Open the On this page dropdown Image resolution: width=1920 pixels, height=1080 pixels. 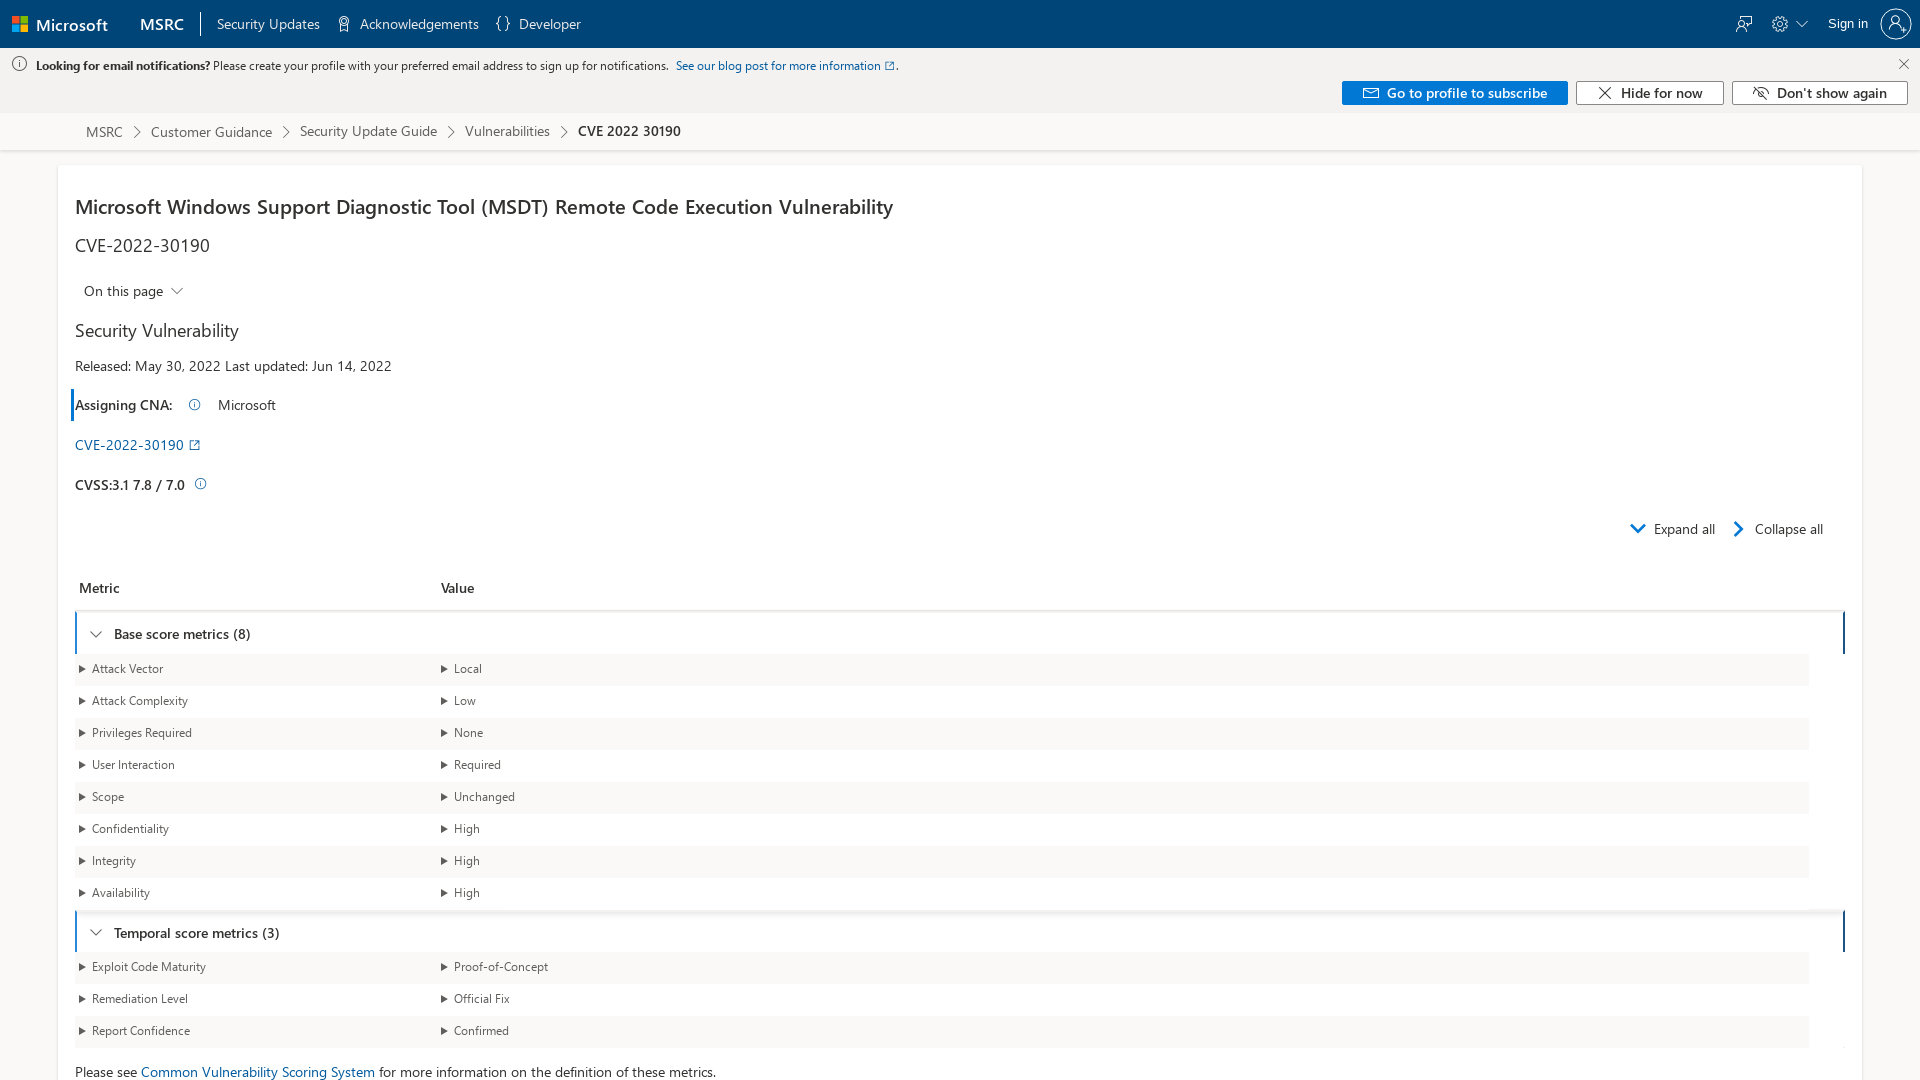(x=133, y=291)
